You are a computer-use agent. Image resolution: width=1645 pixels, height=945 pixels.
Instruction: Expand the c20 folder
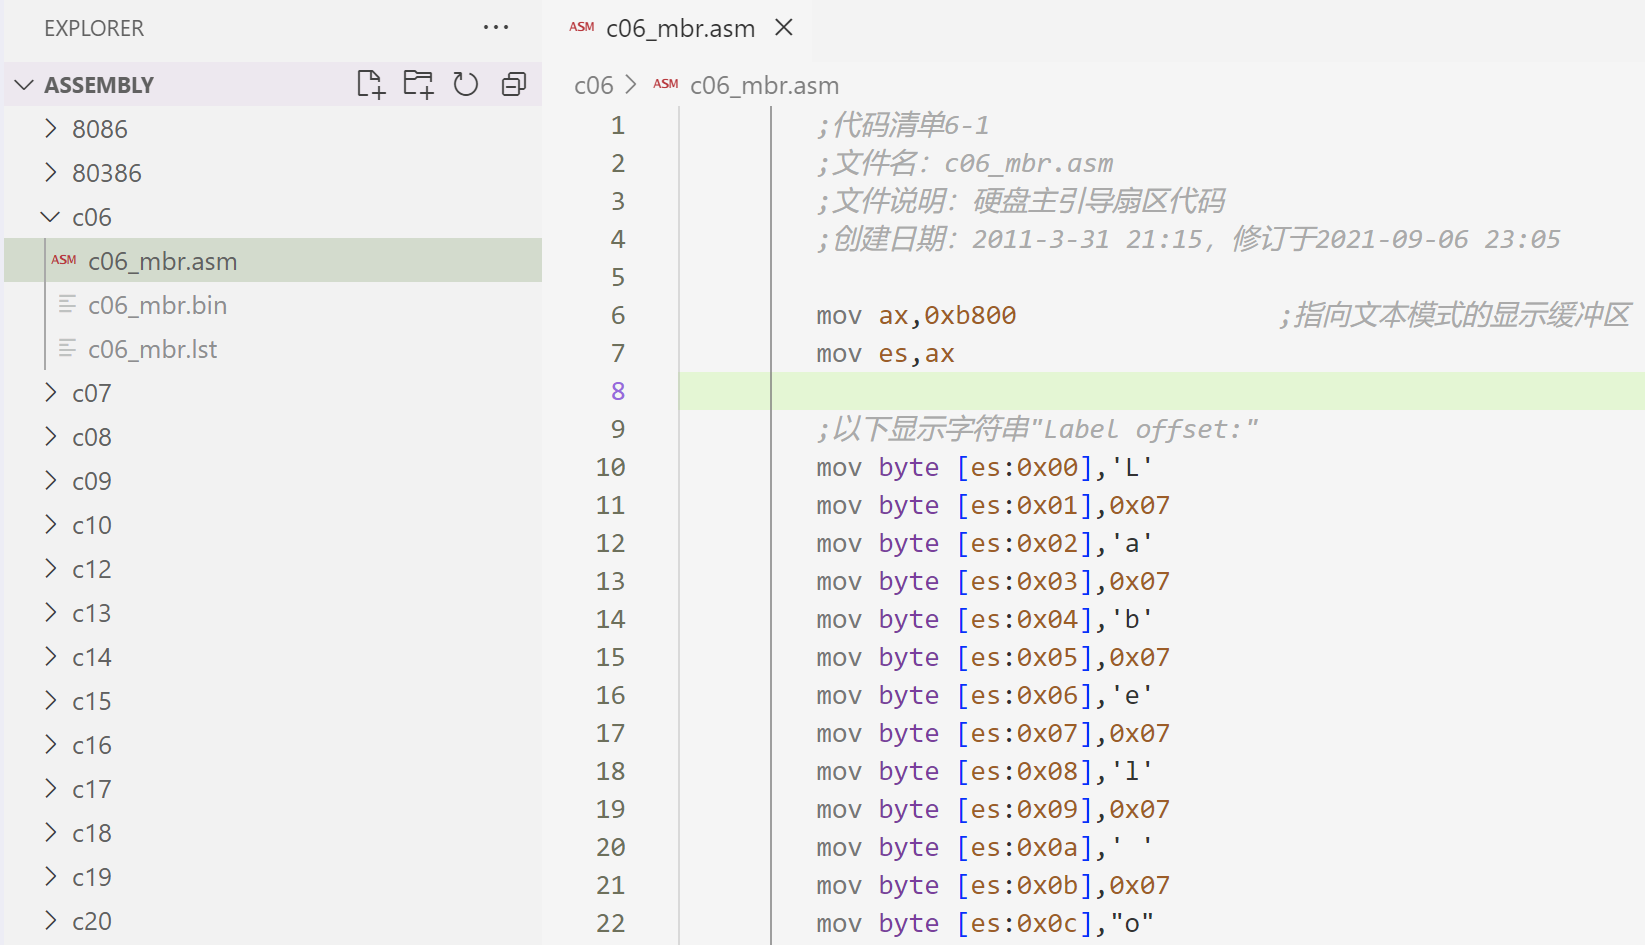(x=273, y=921)
